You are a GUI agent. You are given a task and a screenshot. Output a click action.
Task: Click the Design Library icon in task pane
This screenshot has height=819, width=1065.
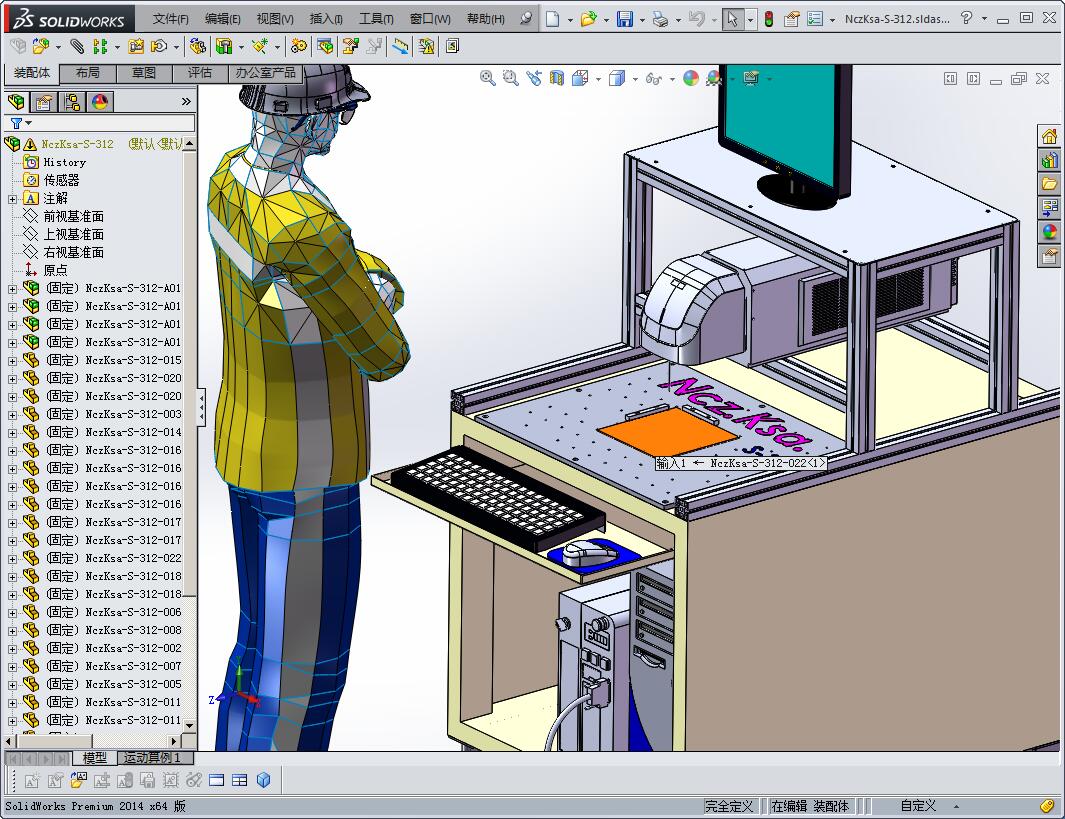click(x=1049, y=160)
